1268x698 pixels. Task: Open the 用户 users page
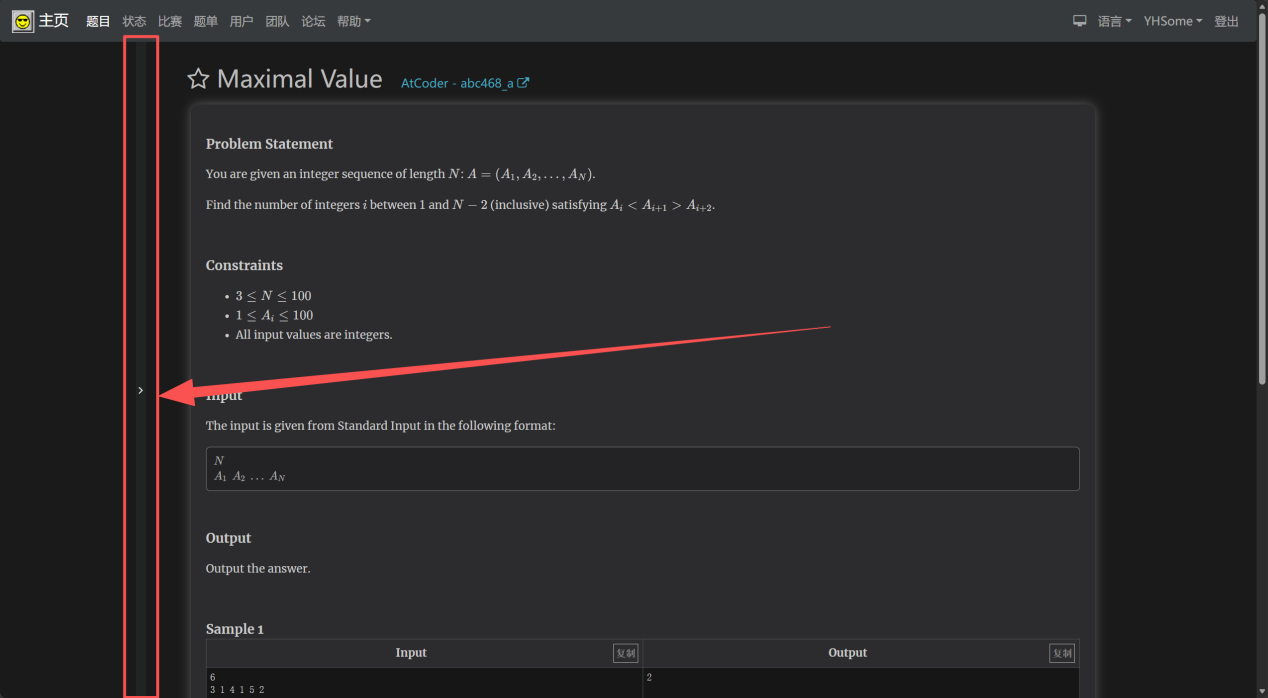coord(241,21)
